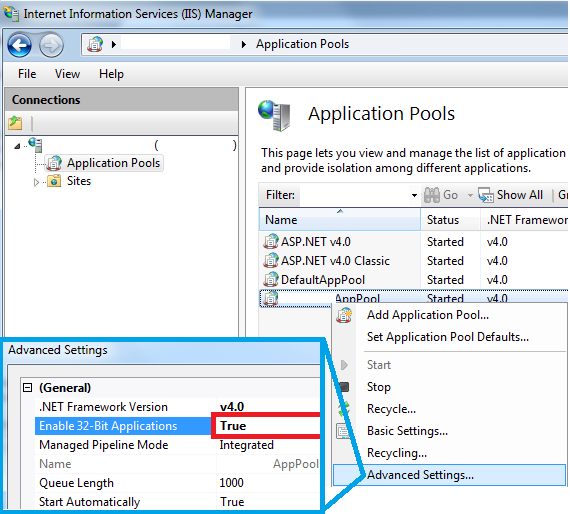Click the .NET Framework Version property label
The image size is (570, 514).
coord(103,407)
